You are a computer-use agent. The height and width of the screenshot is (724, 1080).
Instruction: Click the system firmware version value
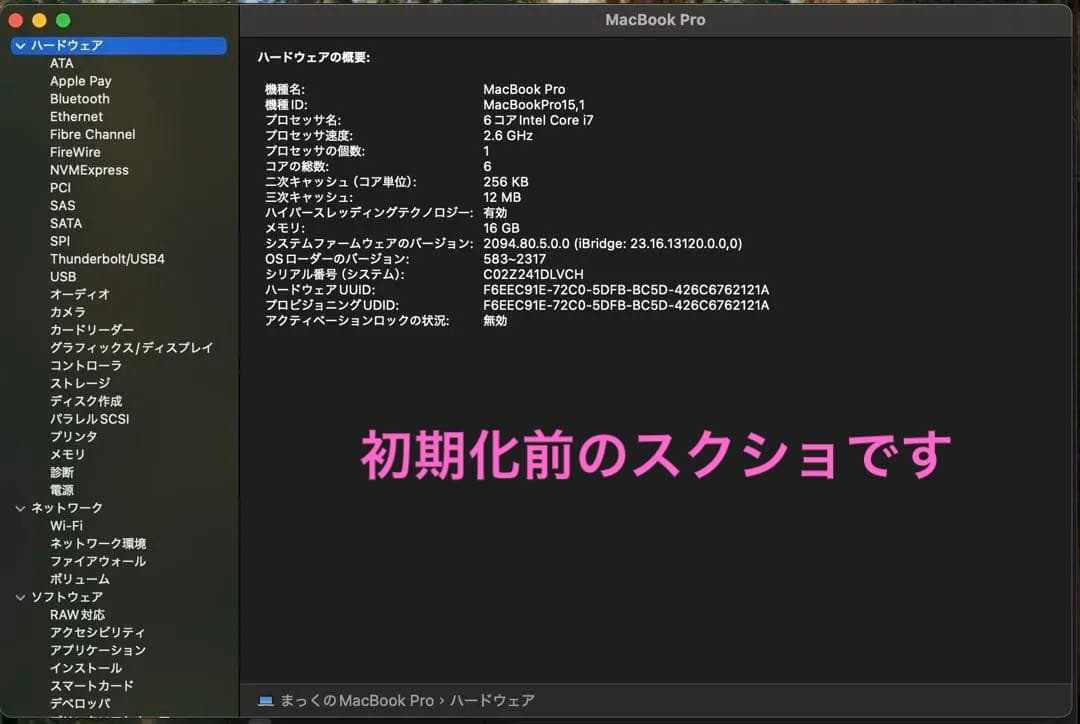coord(612,243)
